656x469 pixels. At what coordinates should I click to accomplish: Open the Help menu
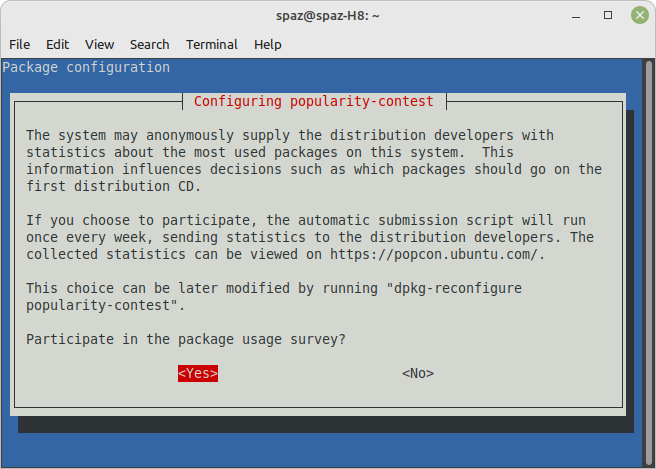coord(268,44)
